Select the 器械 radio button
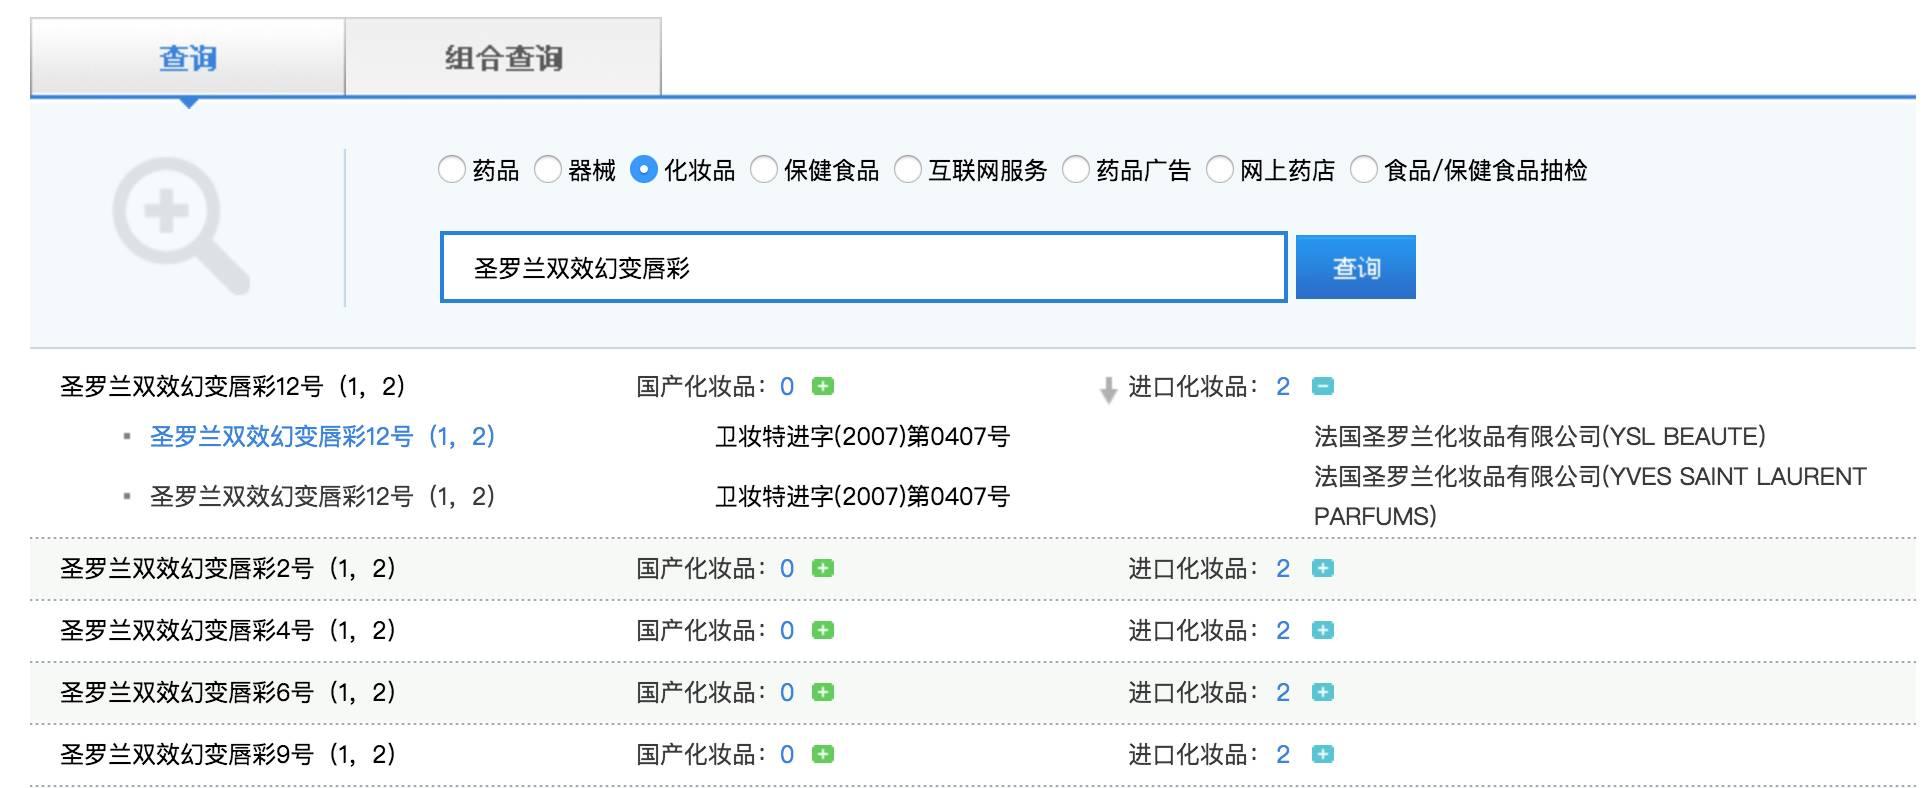The image size is (1926, 788). point(548,170)
